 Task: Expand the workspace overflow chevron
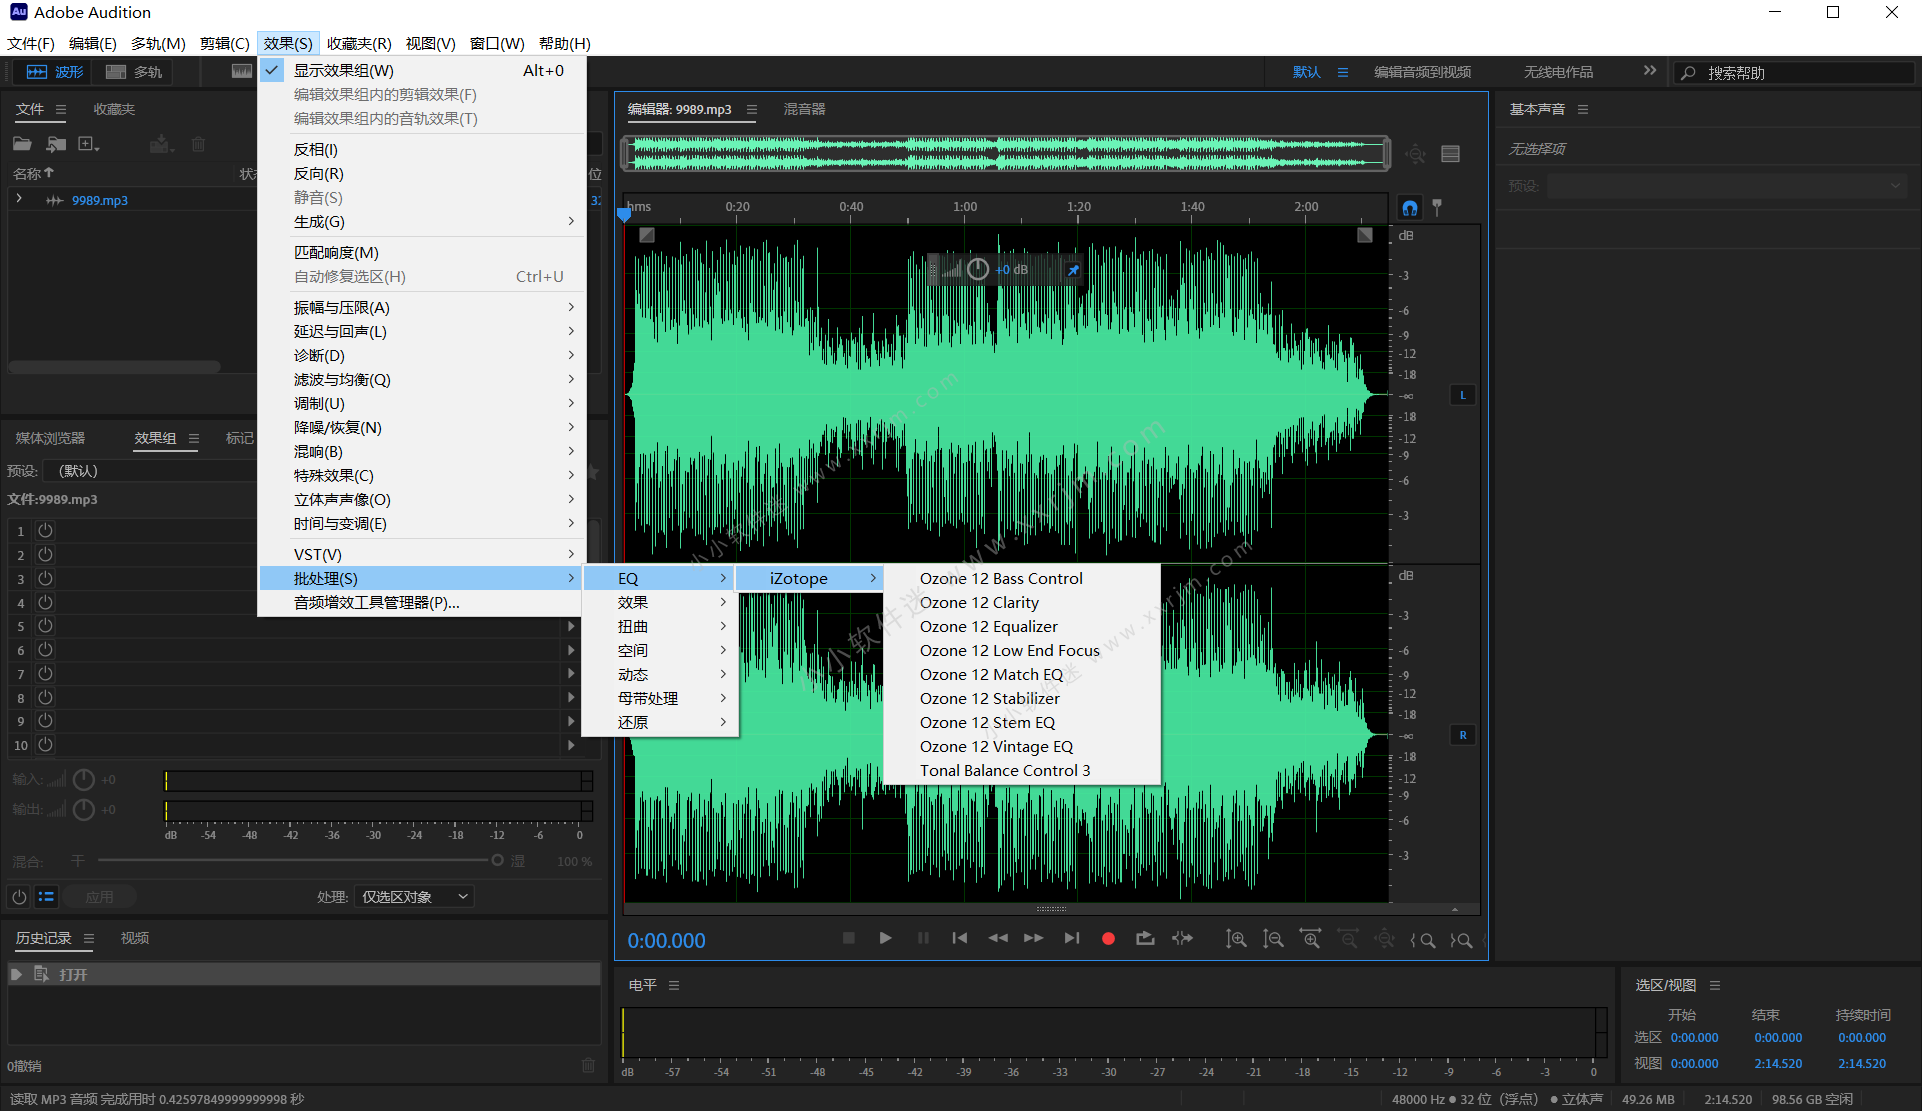pos(1650,71)
